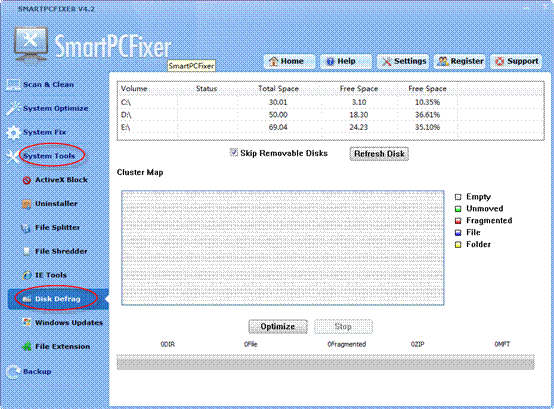The image size is (554, 409).
Task: Select File Extension entry
Action: (x=62, y=347)
